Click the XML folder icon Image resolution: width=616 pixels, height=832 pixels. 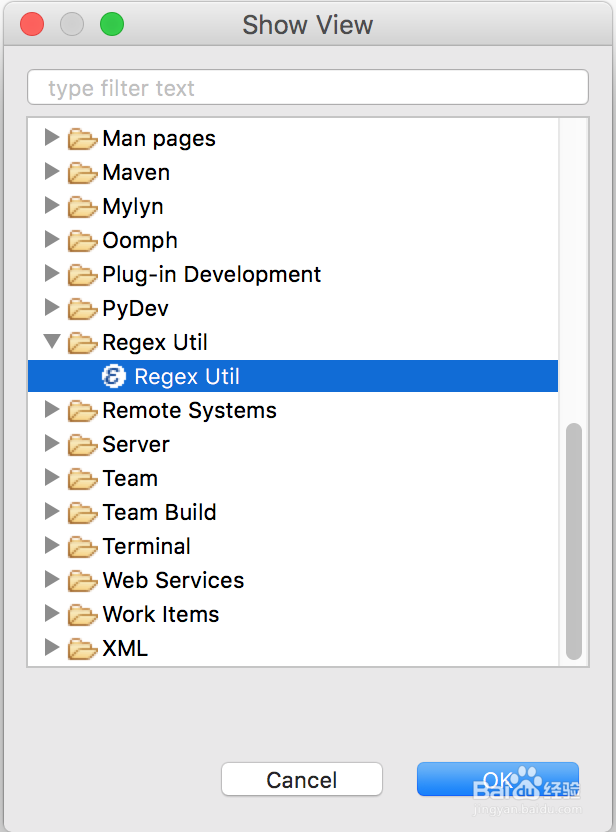point(82,649)
